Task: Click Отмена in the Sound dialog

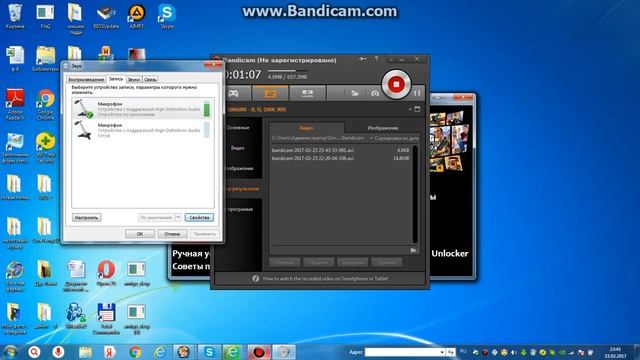Action: click(x=172, y=234)
